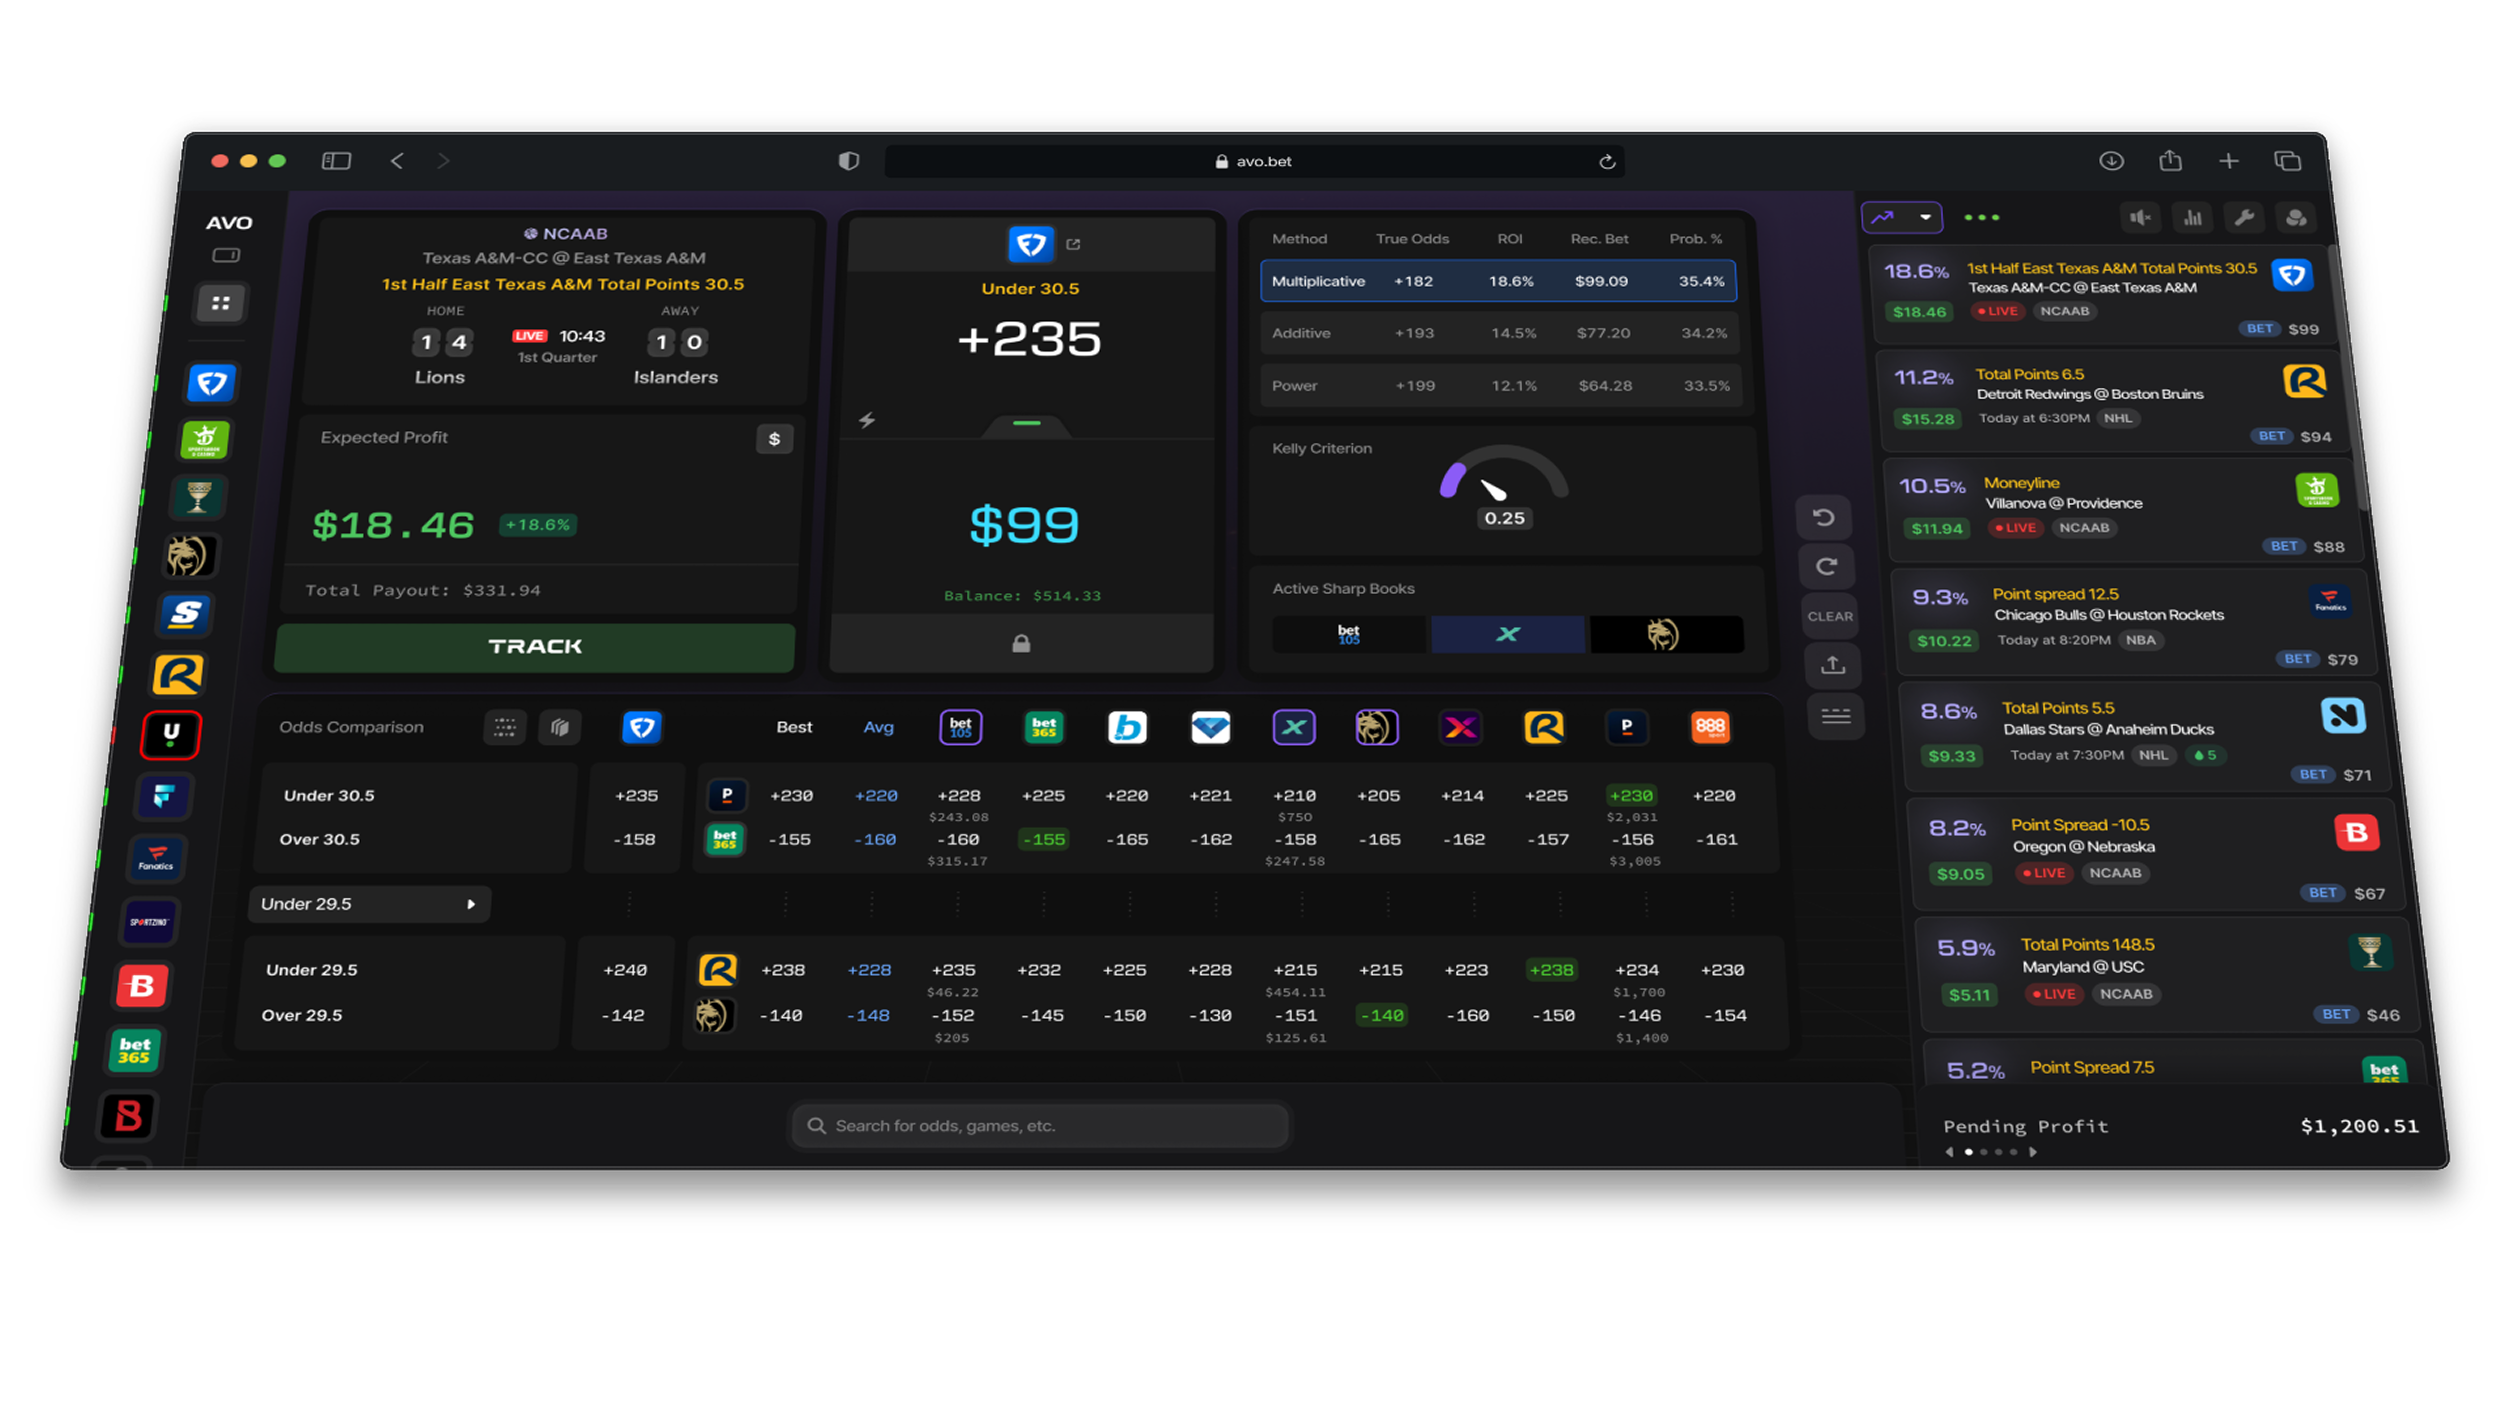2510x1412 pixels.
Task: Mute sound alerts with the speaker icon
Action: (x=2140, y=218)
